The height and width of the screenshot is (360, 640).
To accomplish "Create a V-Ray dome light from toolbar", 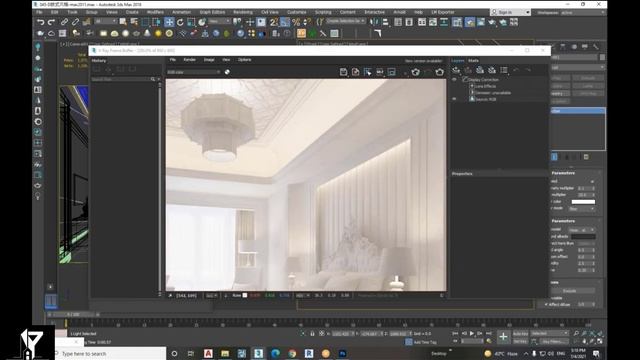I will 115,33.
